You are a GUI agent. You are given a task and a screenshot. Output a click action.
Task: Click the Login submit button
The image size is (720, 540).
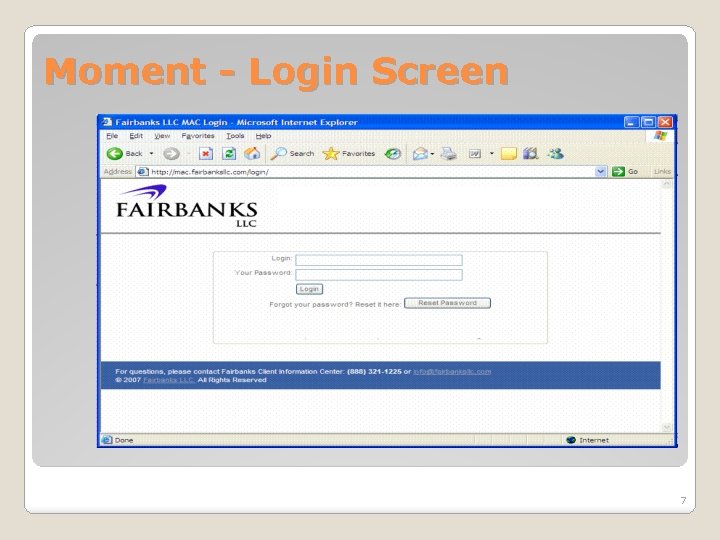(309, 289)
